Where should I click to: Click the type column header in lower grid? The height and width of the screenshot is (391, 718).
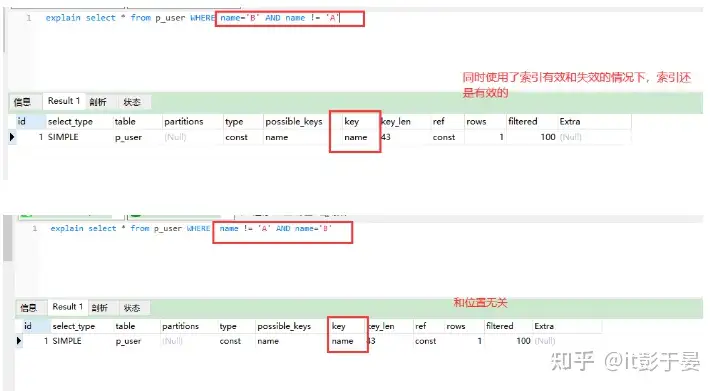coord(237,326)
